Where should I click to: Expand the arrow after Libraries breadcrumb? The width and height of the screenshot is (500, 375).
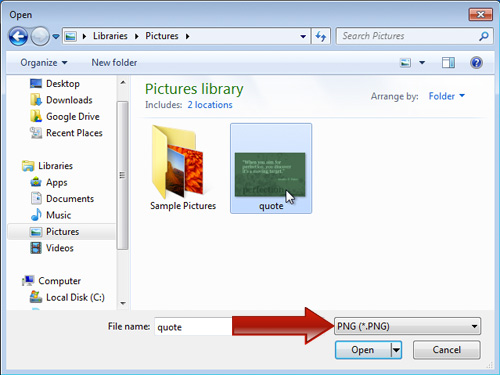click(x=137, y=36)
